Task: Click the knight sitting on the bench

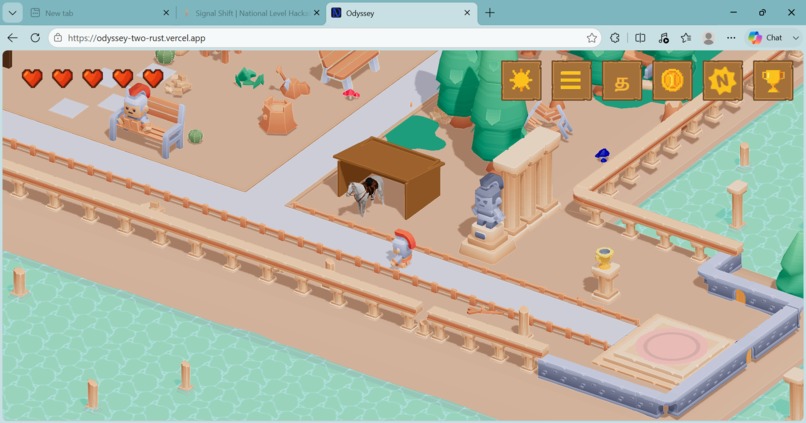Action: (x=136, y=108)
